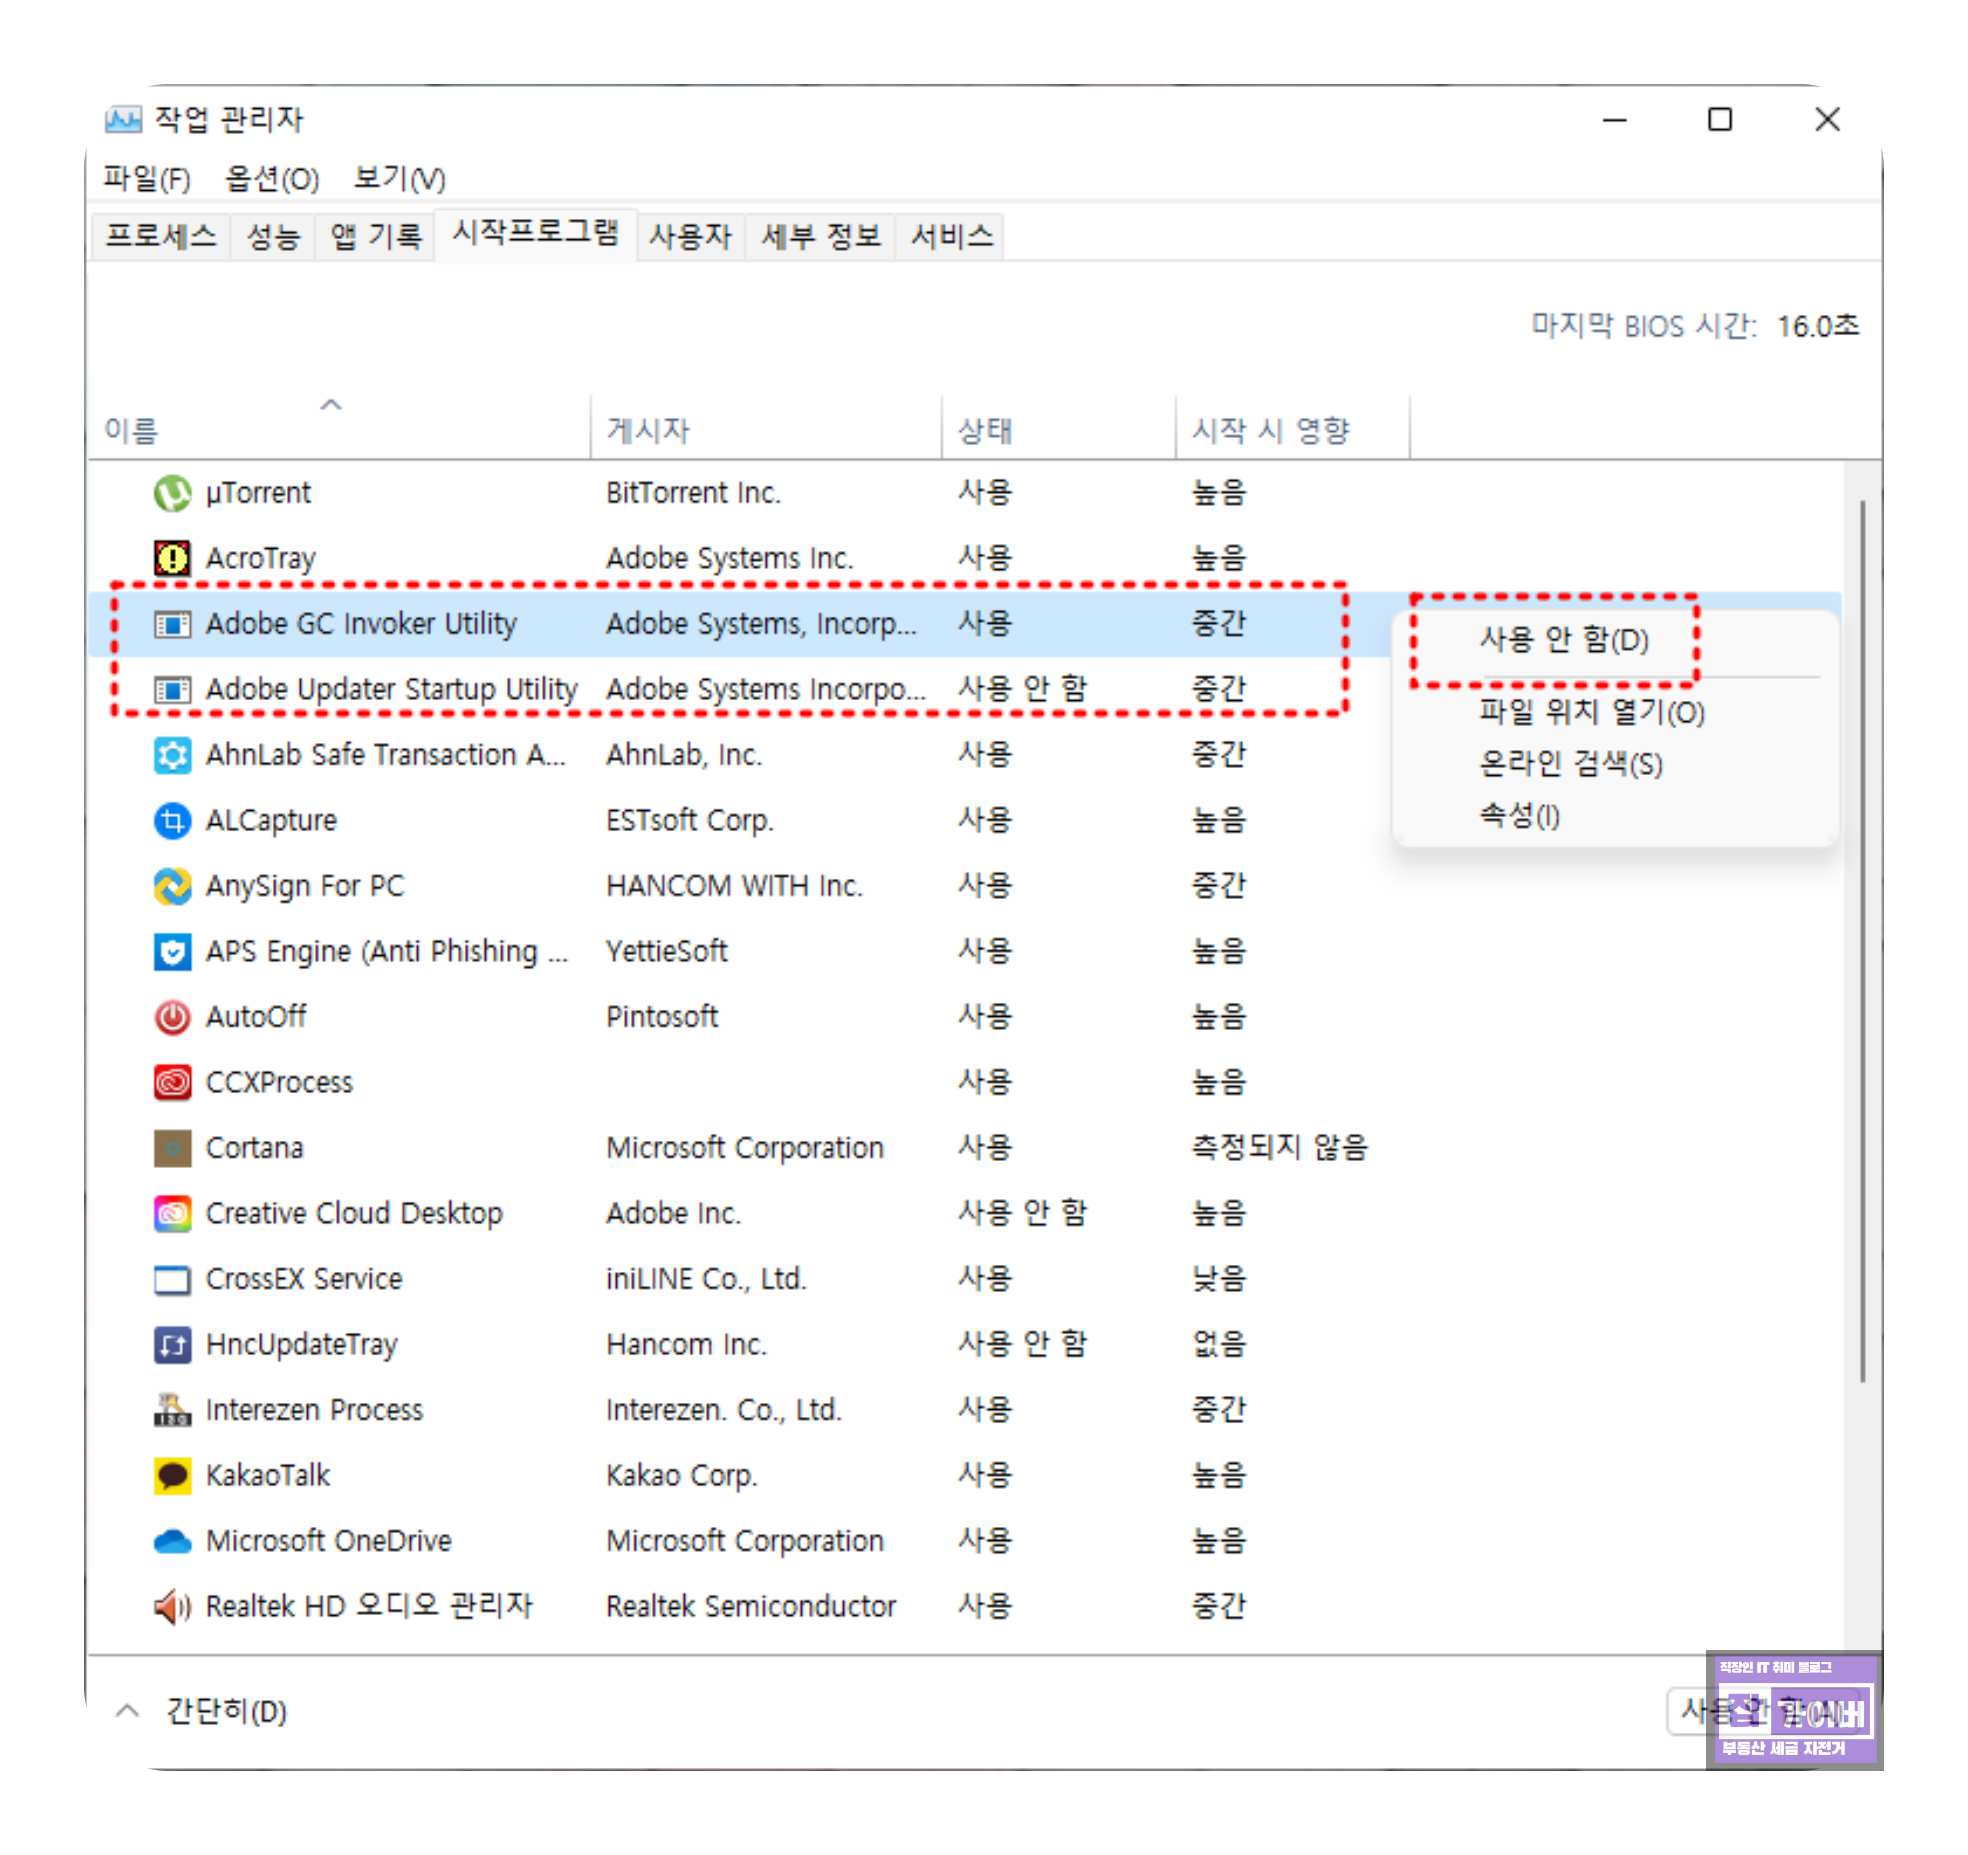This screenshot has height=1855, width=1968.
Task: Click the µTorrent startup entry icon
Action: pos(172,493)
